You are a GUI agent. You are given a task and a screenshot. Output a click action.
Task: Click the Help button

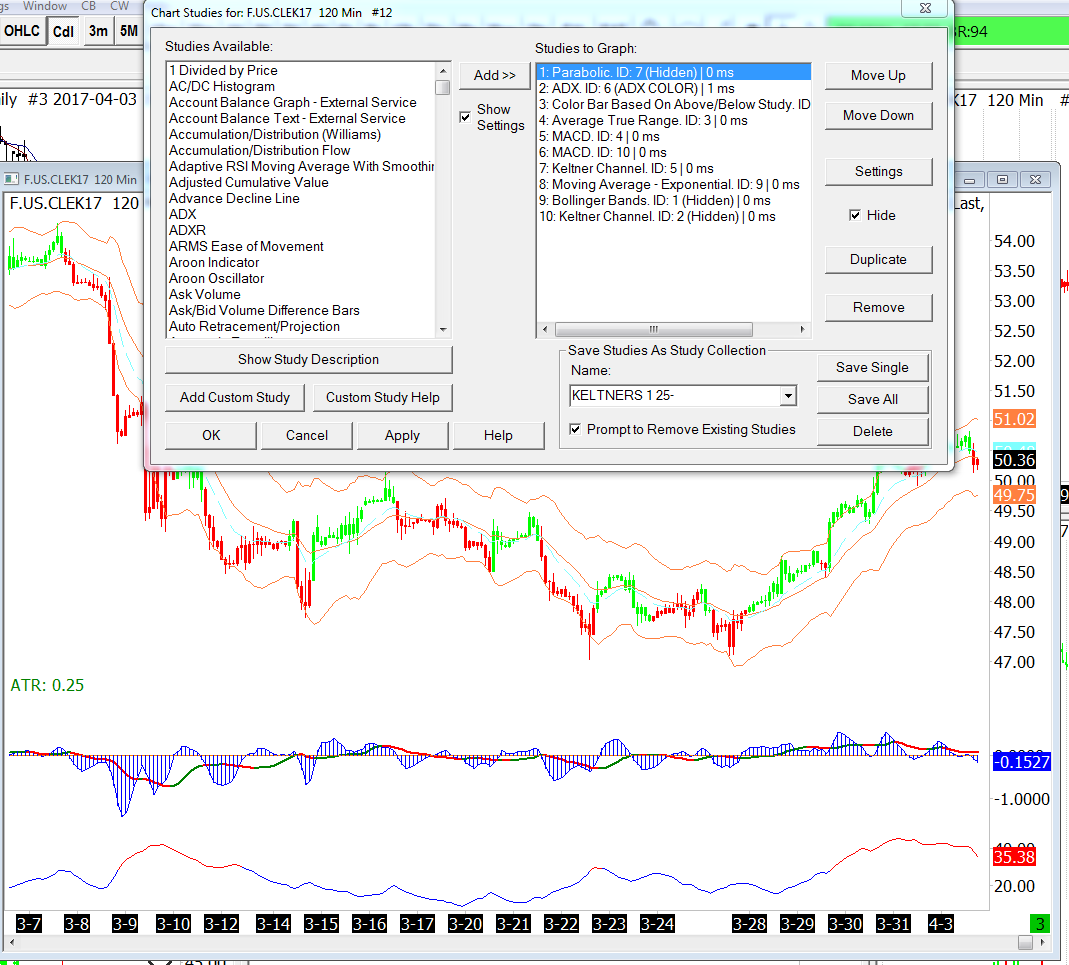point(498,436)
